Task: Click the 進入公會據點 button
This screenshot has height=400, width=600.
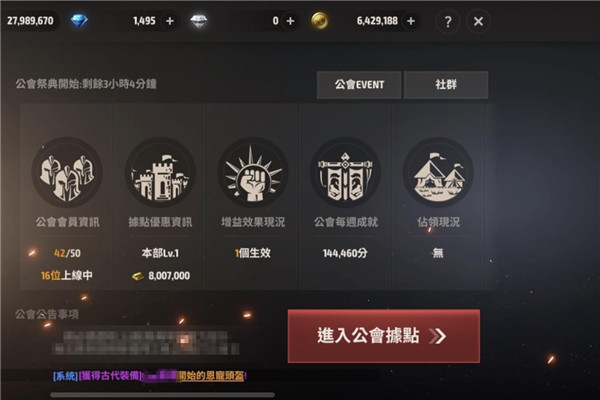Action: pos(384,336)
